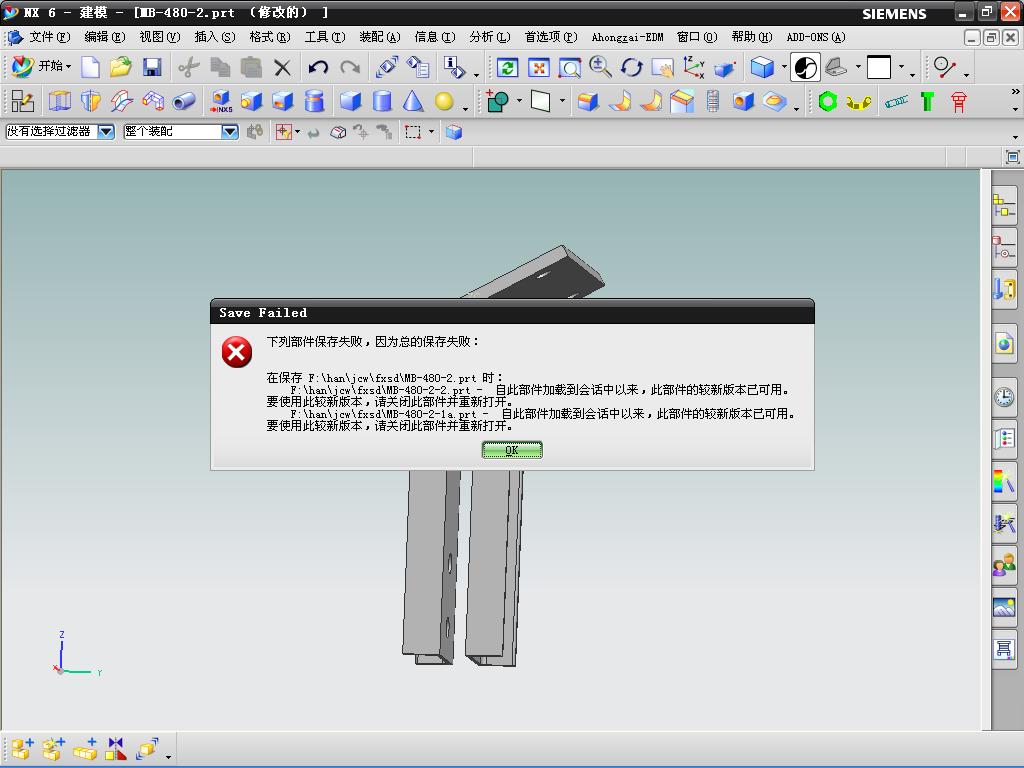Expand the rendering style dropdown arrow
This screenshot has height=768, width=1024.
click(784, 67)
